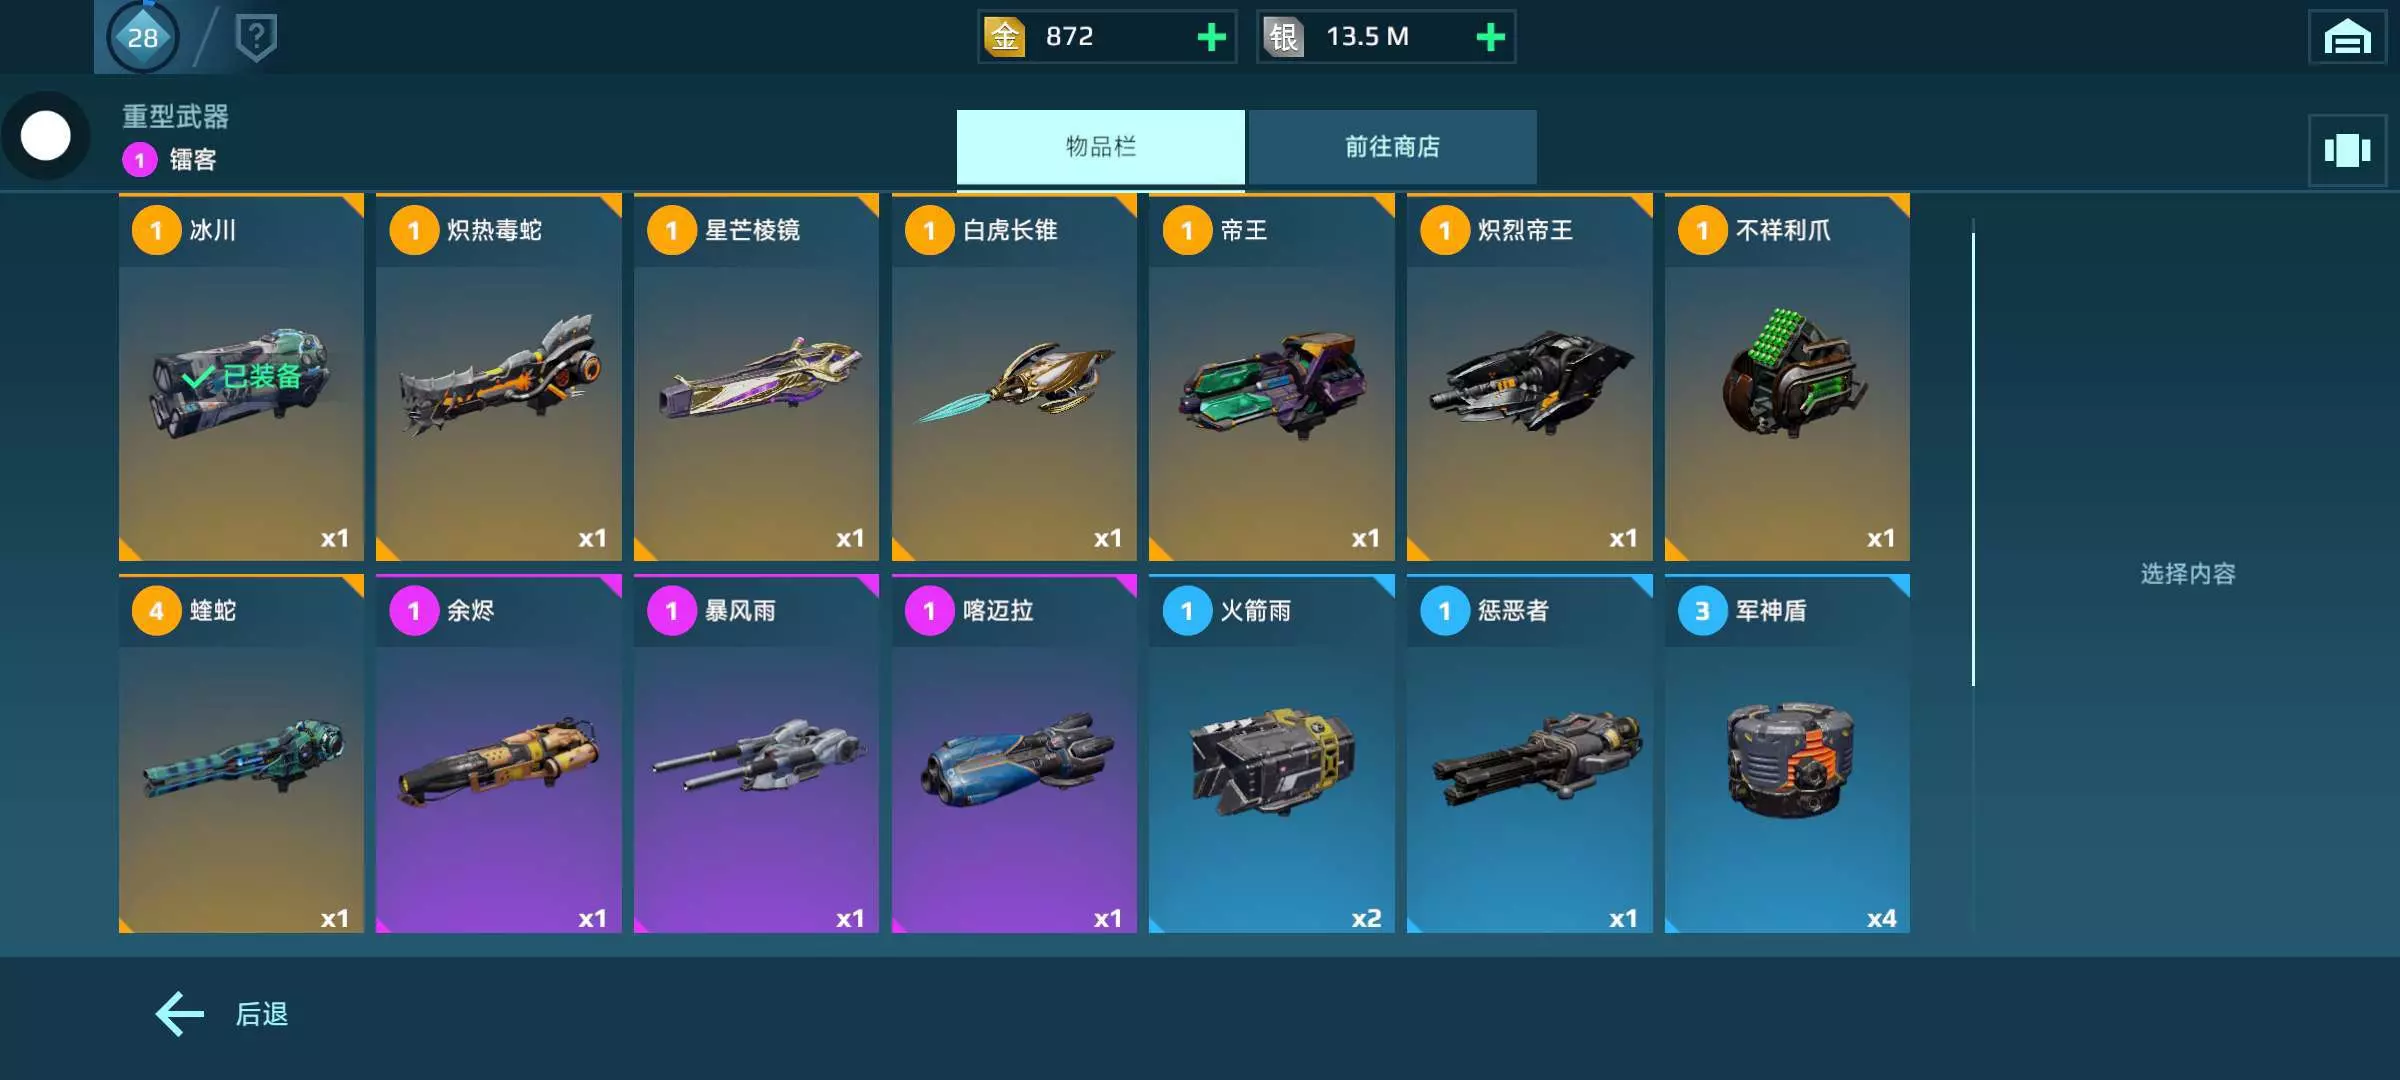
Task: Select the 暴风雨 purple weapon card
Action: tap(756, 754)
